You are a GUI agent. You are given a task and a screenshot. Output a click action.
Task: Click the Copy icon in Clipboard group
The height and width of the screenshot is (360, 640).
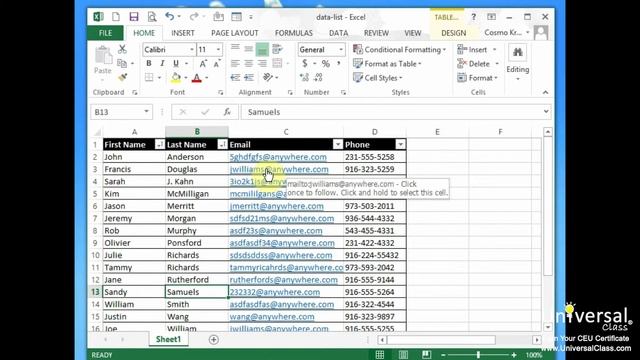pyautogui.click(x=122, y=63)
